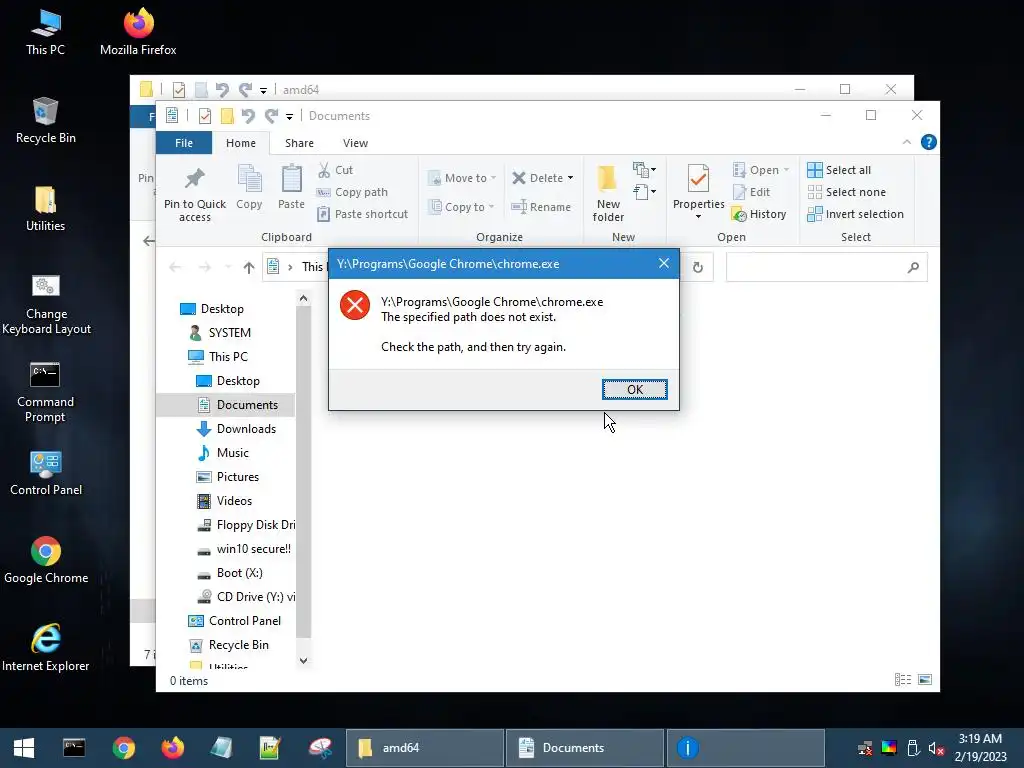Click Edit in the Open group
This screenshot has width=1024, height=768.
click(x=751, y=192)
